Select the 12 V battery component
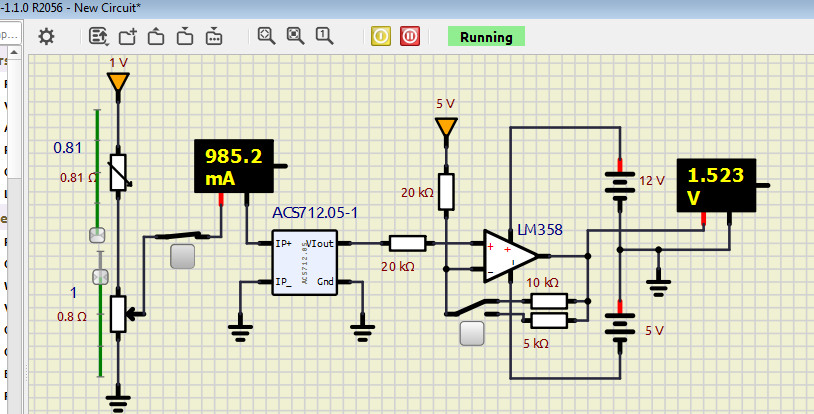This screenshot has width=814, height=414. pos(621,185)
